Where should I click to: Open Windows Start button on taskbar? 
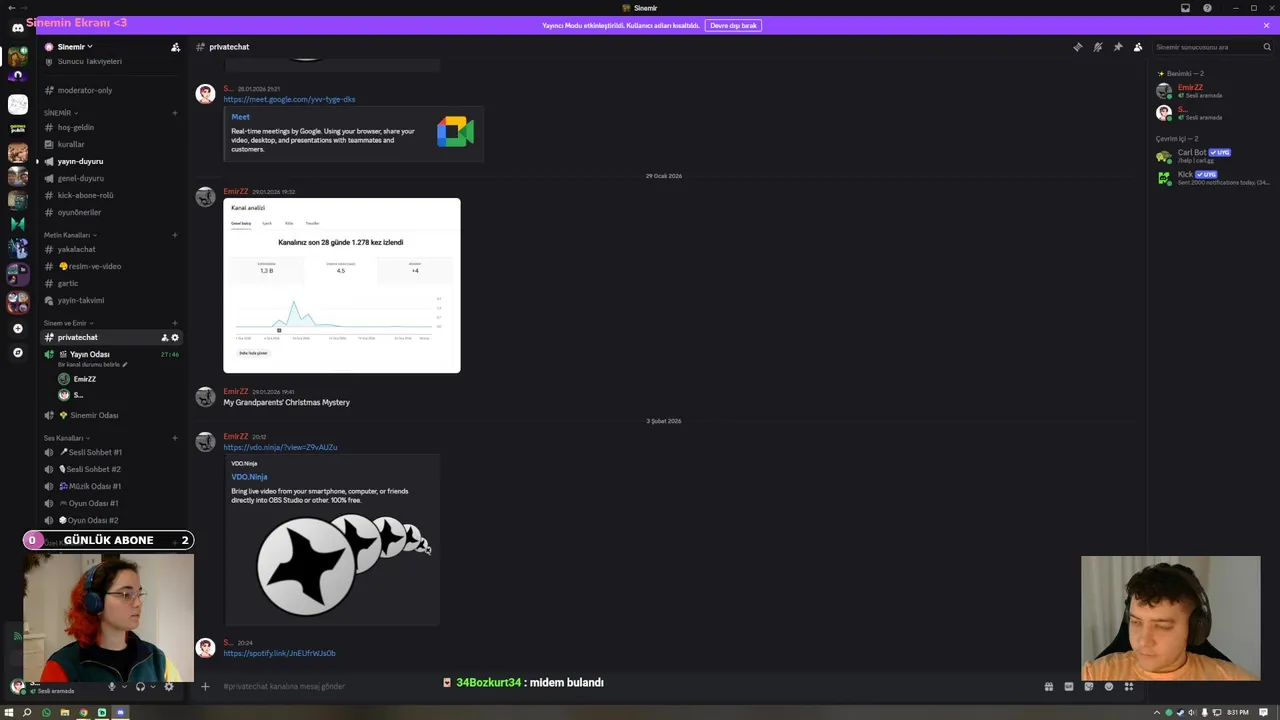pos(9,712)
